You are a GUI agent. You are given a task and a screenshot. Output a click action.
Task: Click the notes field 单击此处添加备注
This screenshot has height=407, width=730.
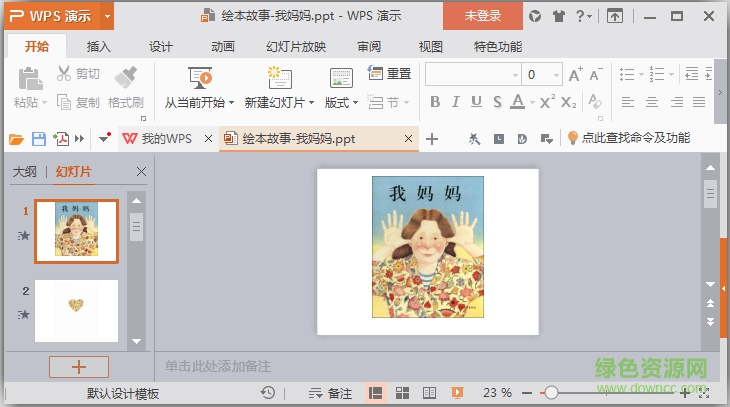click(218, 366)
